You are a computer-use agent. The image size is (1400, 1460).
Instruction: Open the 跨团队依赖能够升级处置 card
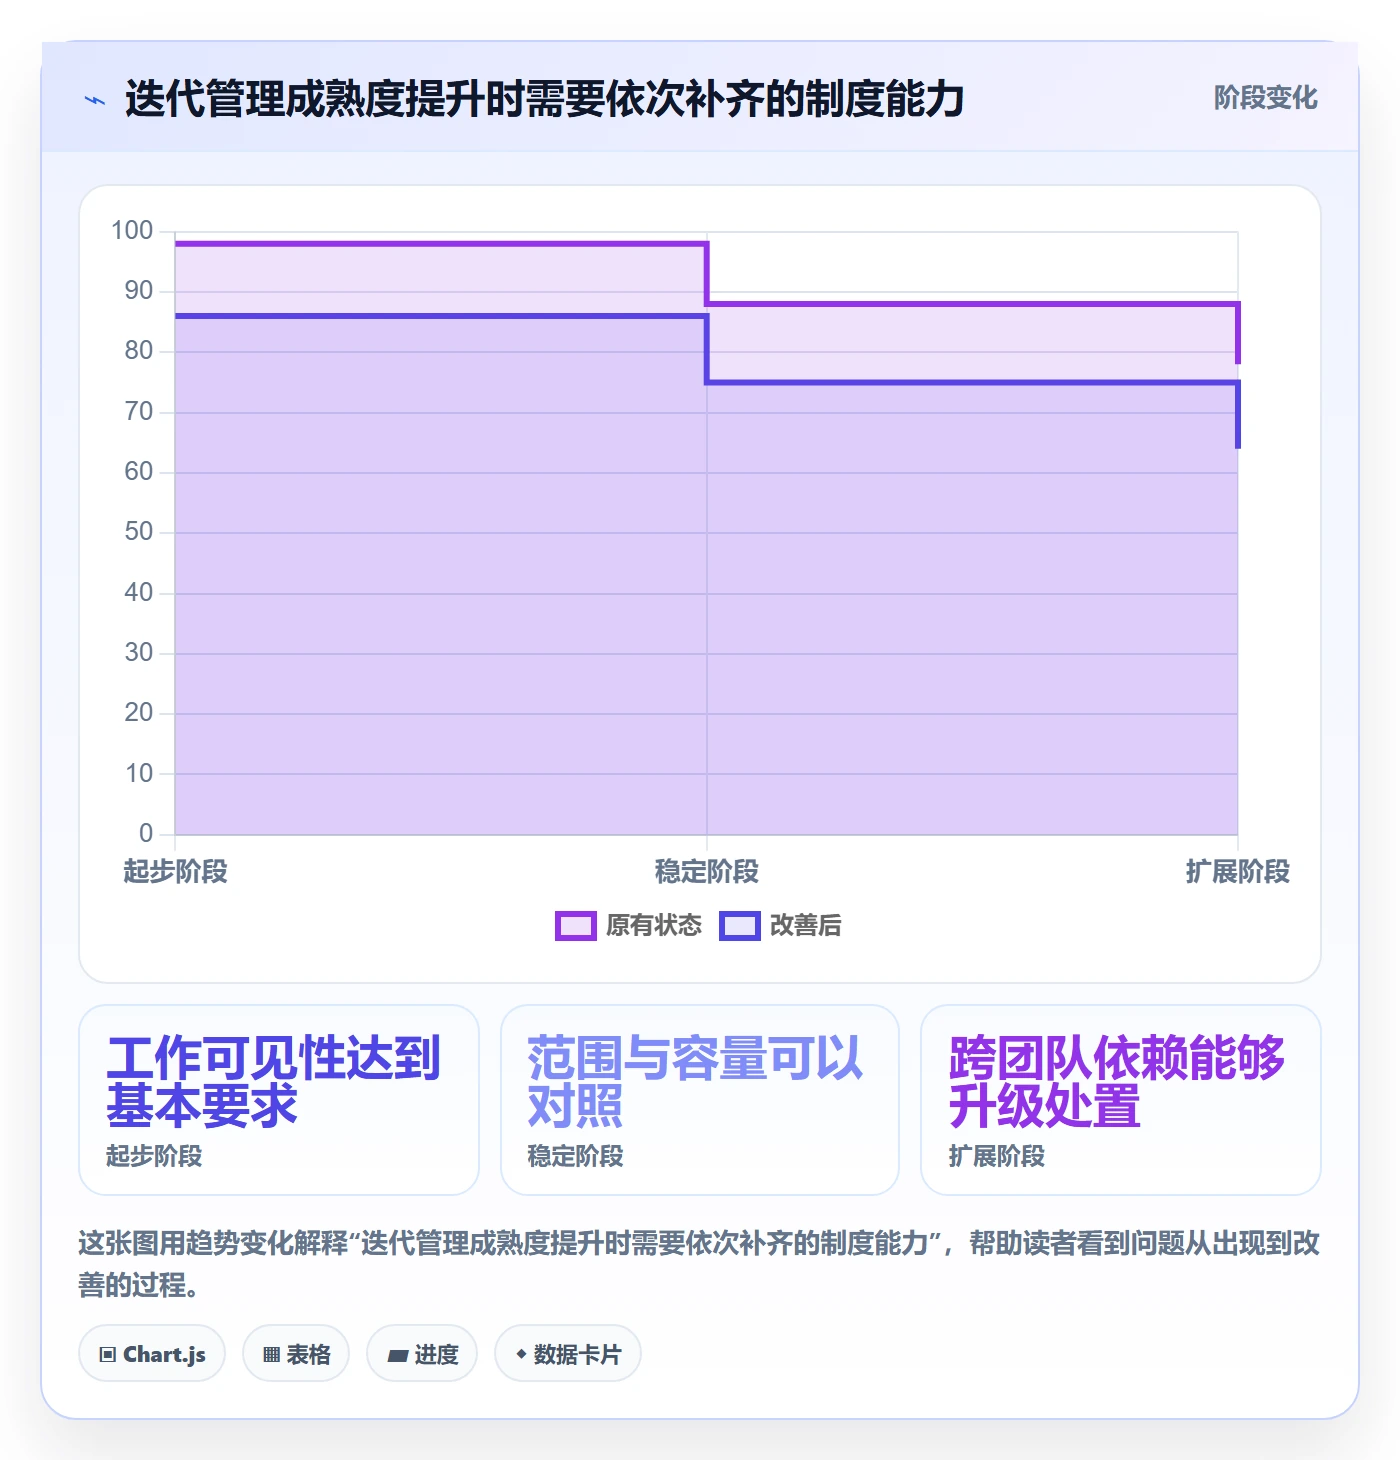pyautogui.click(x=1121, y=1100)
